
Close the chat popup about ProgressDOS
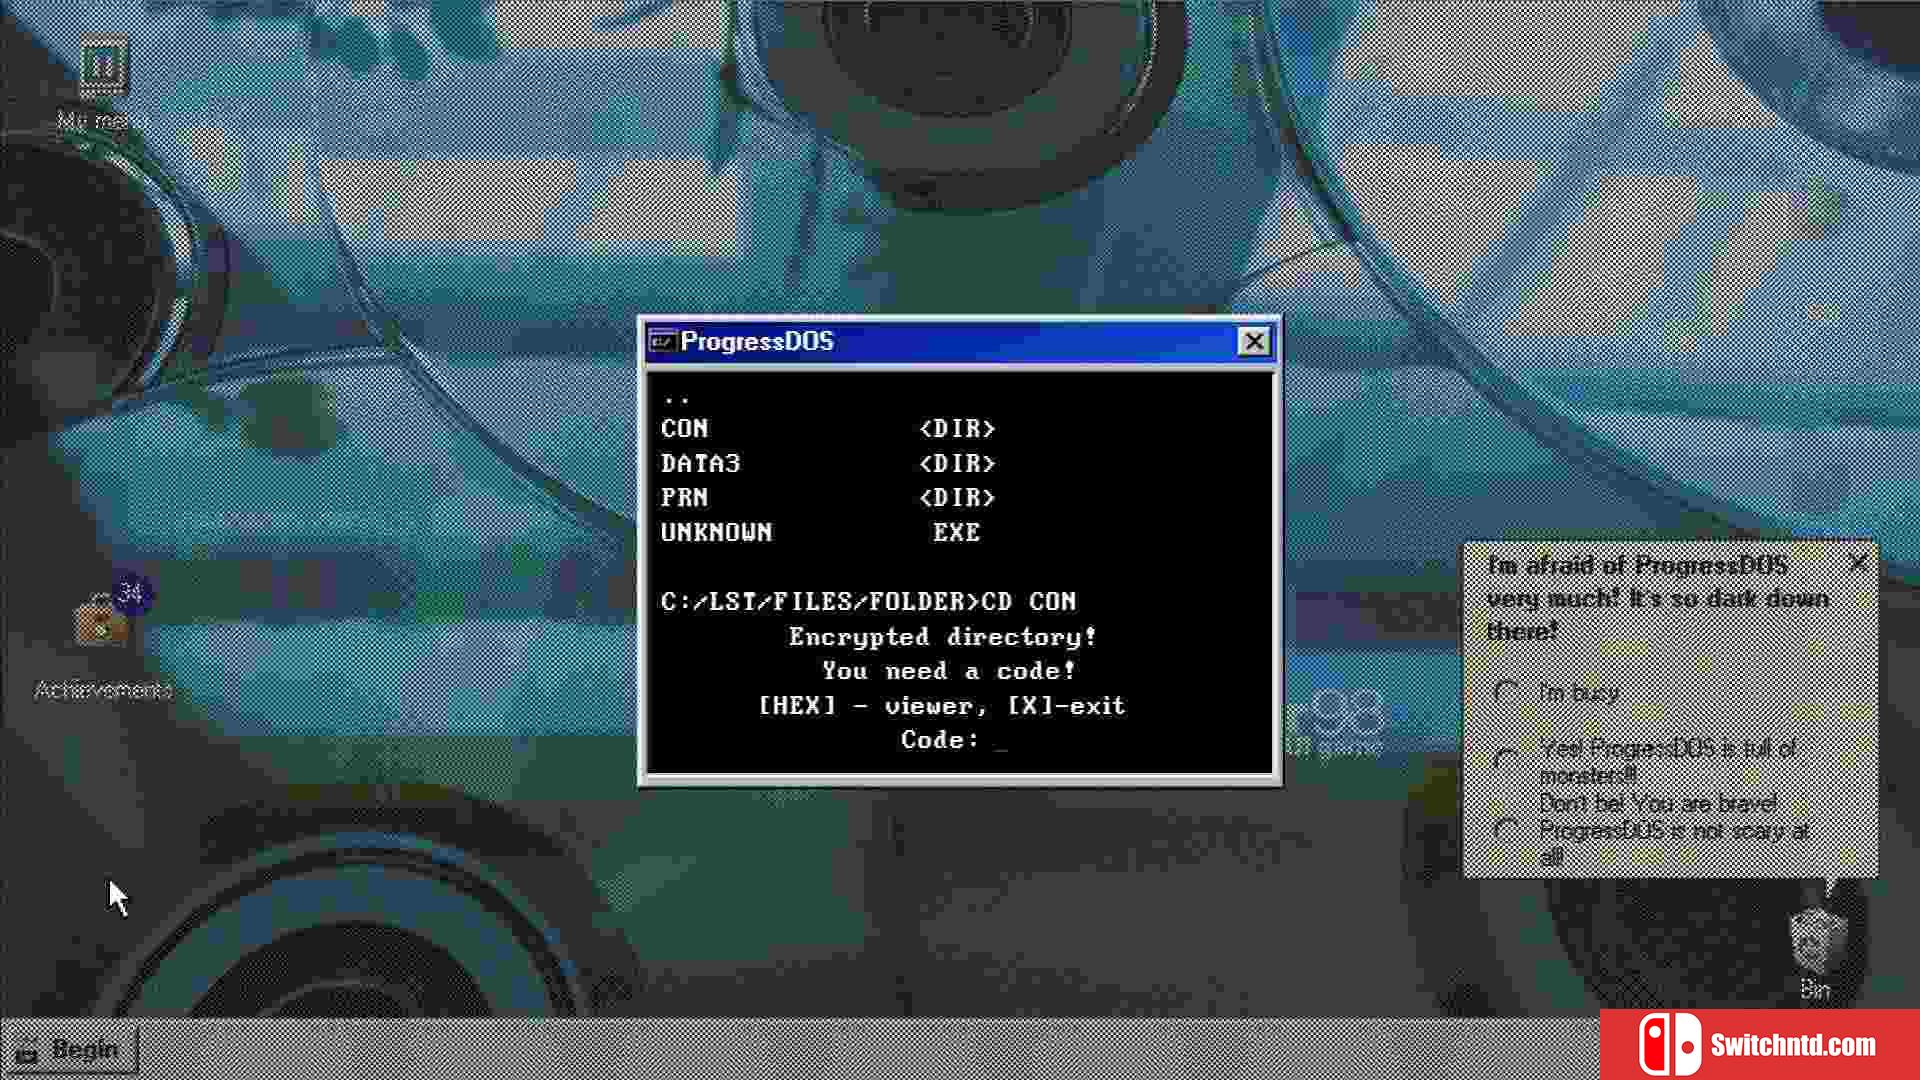tap(1857, 563)
